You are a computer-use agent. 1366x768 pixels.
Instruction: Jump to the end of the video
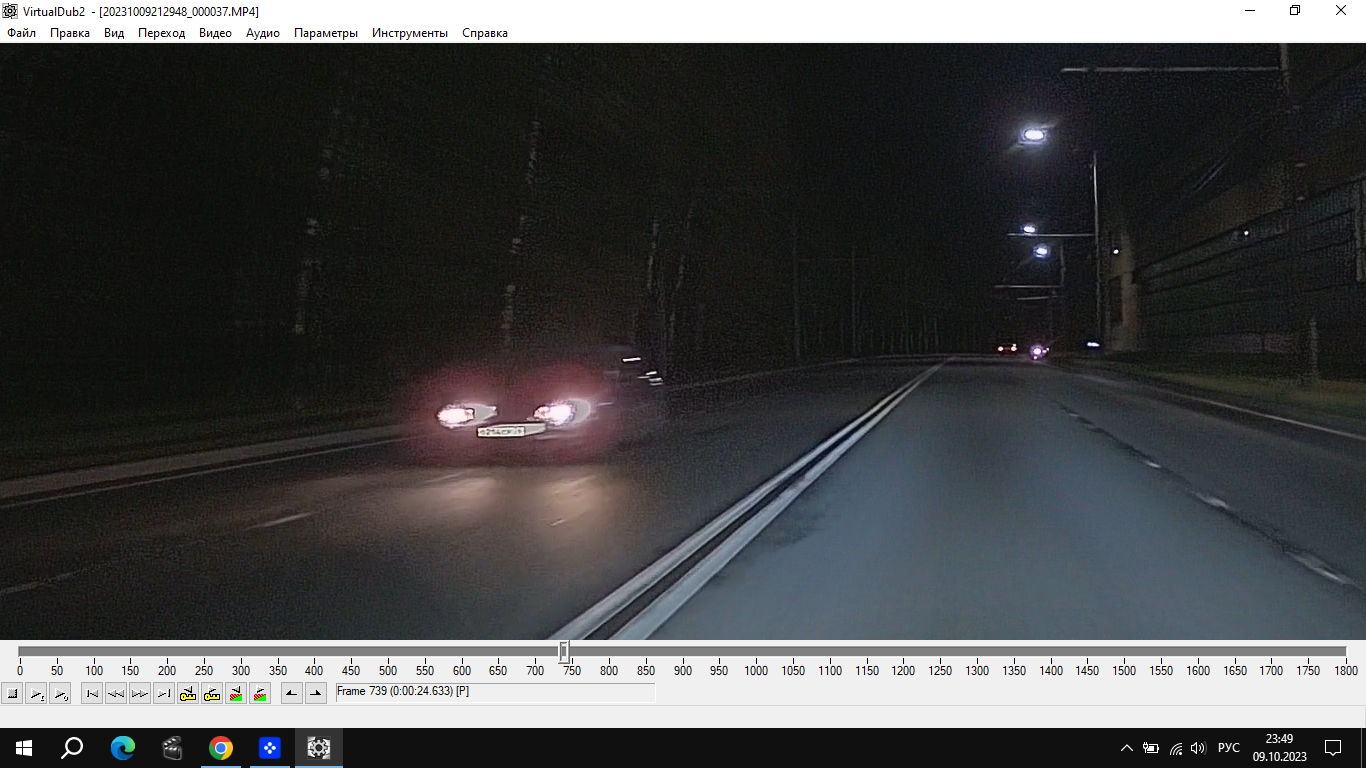[164, 693]
